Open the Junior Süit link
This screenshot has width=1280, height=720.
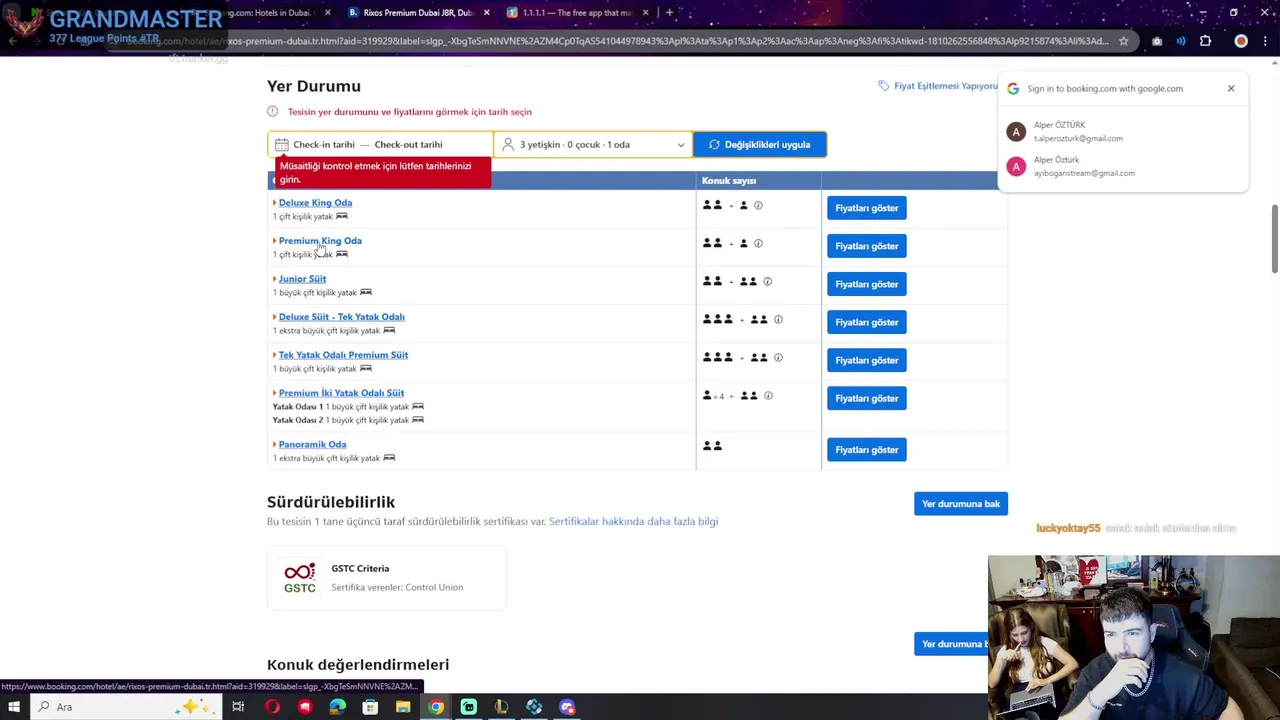(x=302, y=279)
